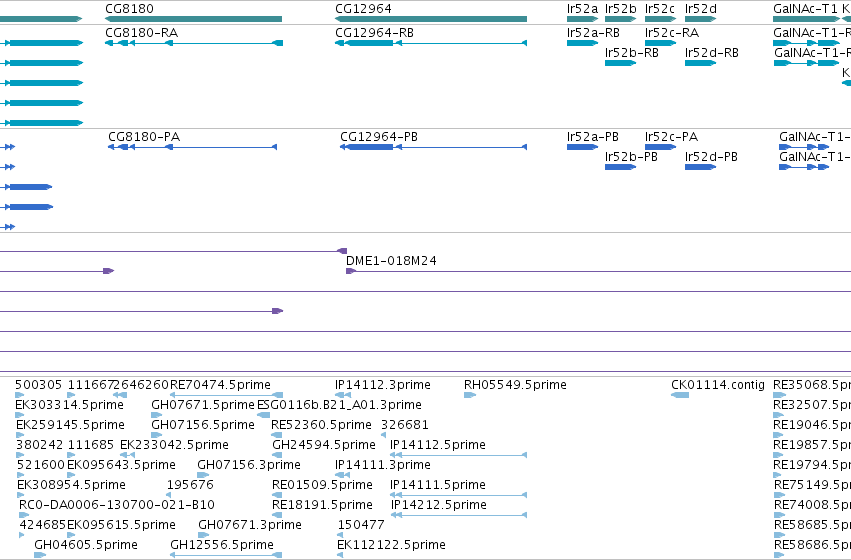Select the EK233042.5prime EST label

point(174,445)
